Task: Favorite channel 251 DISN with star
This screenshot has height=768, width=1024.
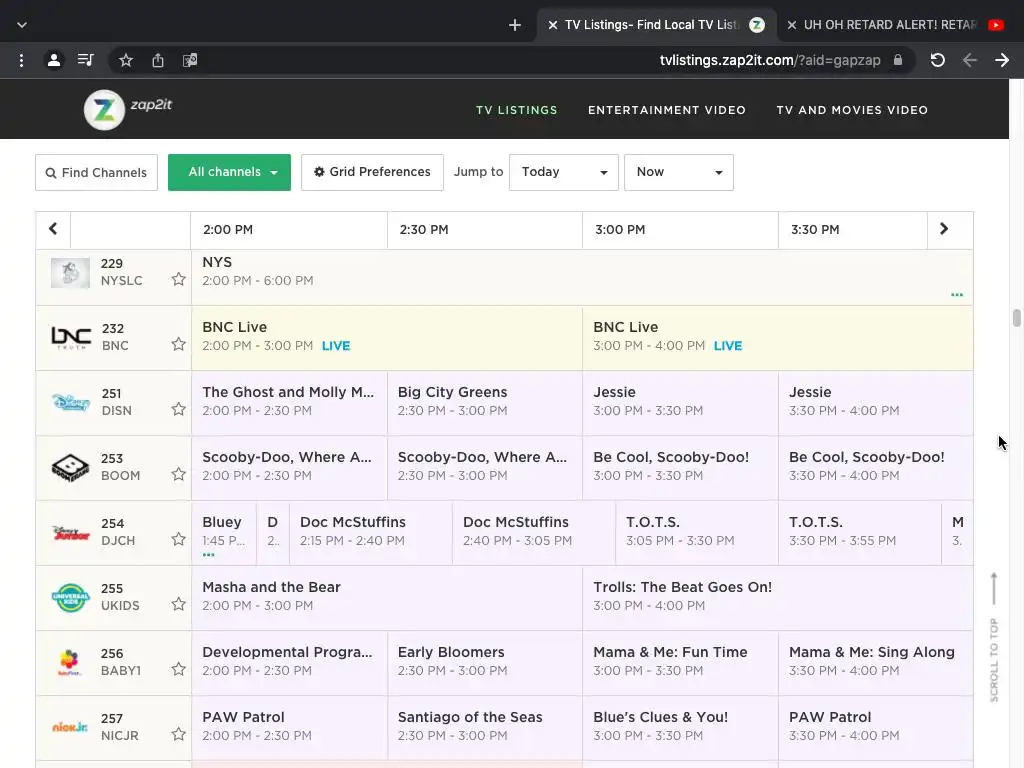Action: tap(178, 409)
